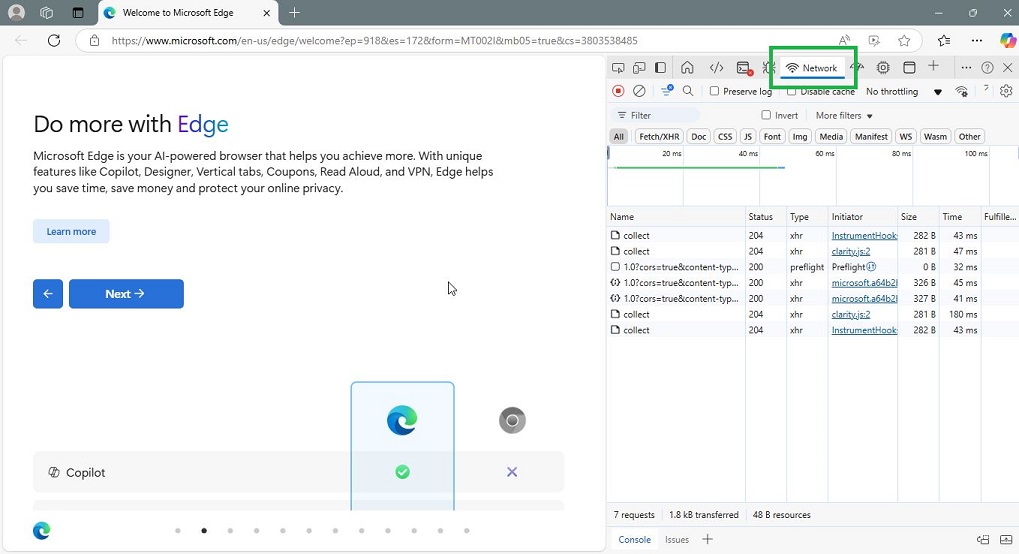
Task: Toggle the Manifest request type filter
Action: [871, 137]
